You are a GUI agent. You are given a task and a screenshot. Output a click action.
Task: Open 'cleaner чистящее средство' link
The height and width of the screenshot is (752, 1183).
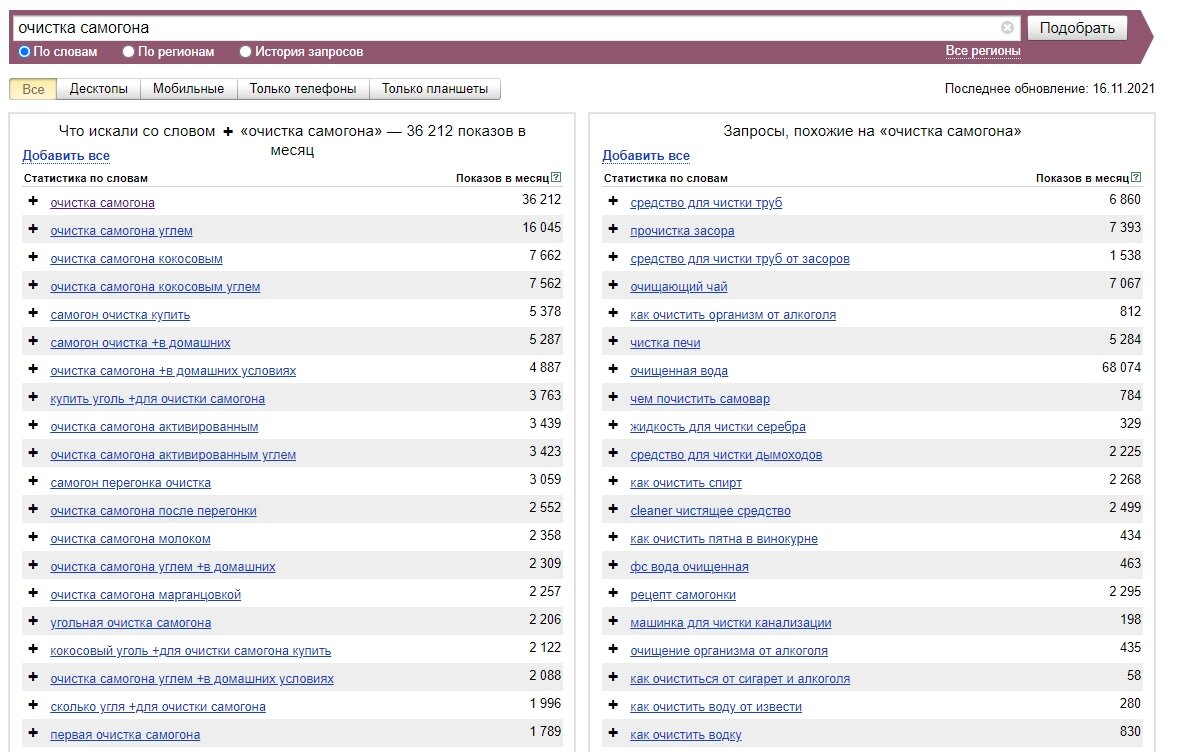point(710,511)
